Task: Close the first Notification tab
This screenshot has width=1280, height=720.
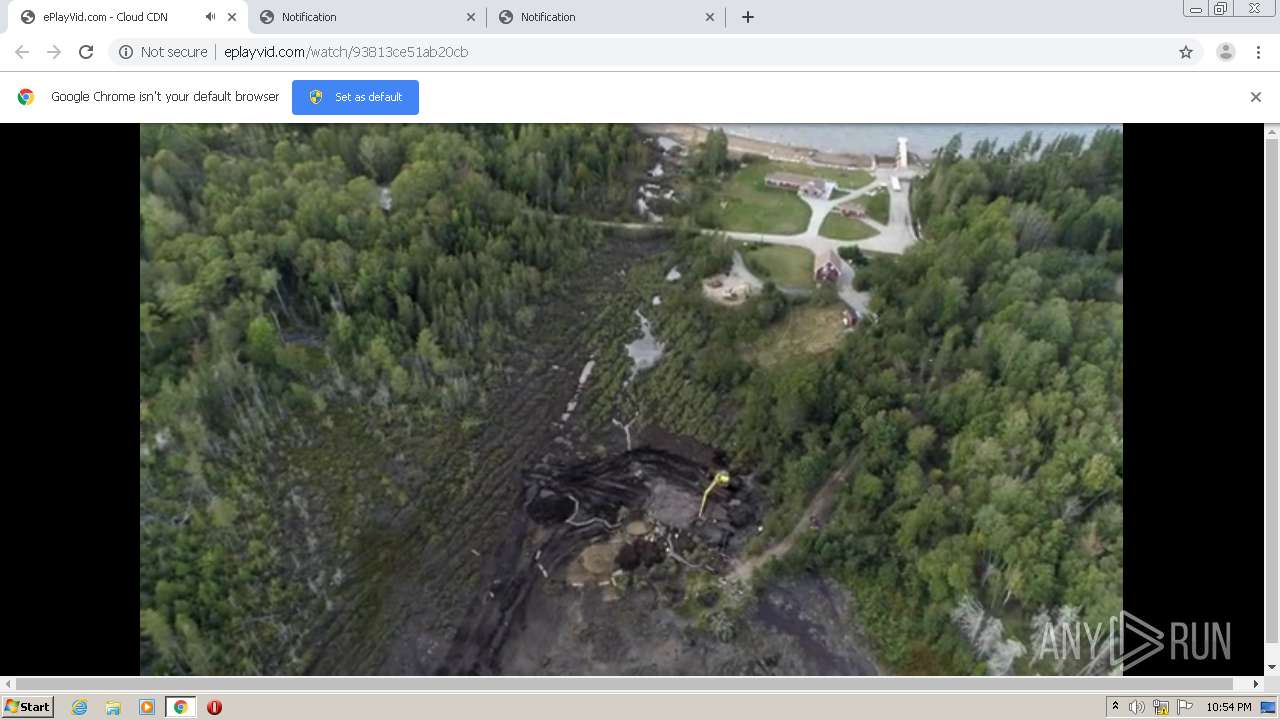Action: (471, 17)
